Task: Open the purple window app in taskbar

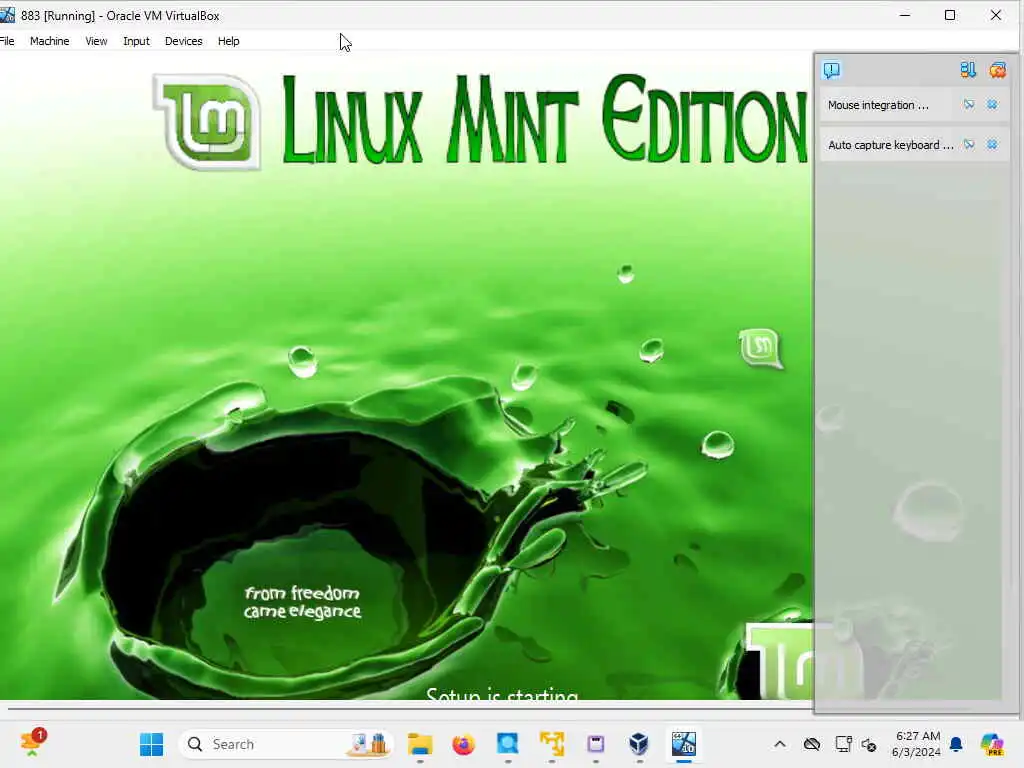Action: pos(596,744)
